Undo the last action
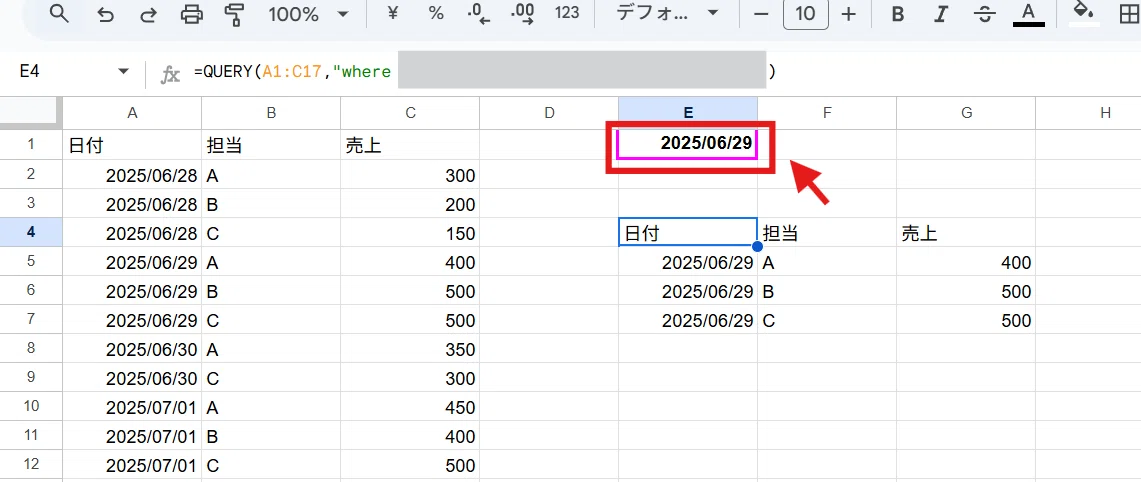Viewport: 1141px width, 482px height. (106, 14)
